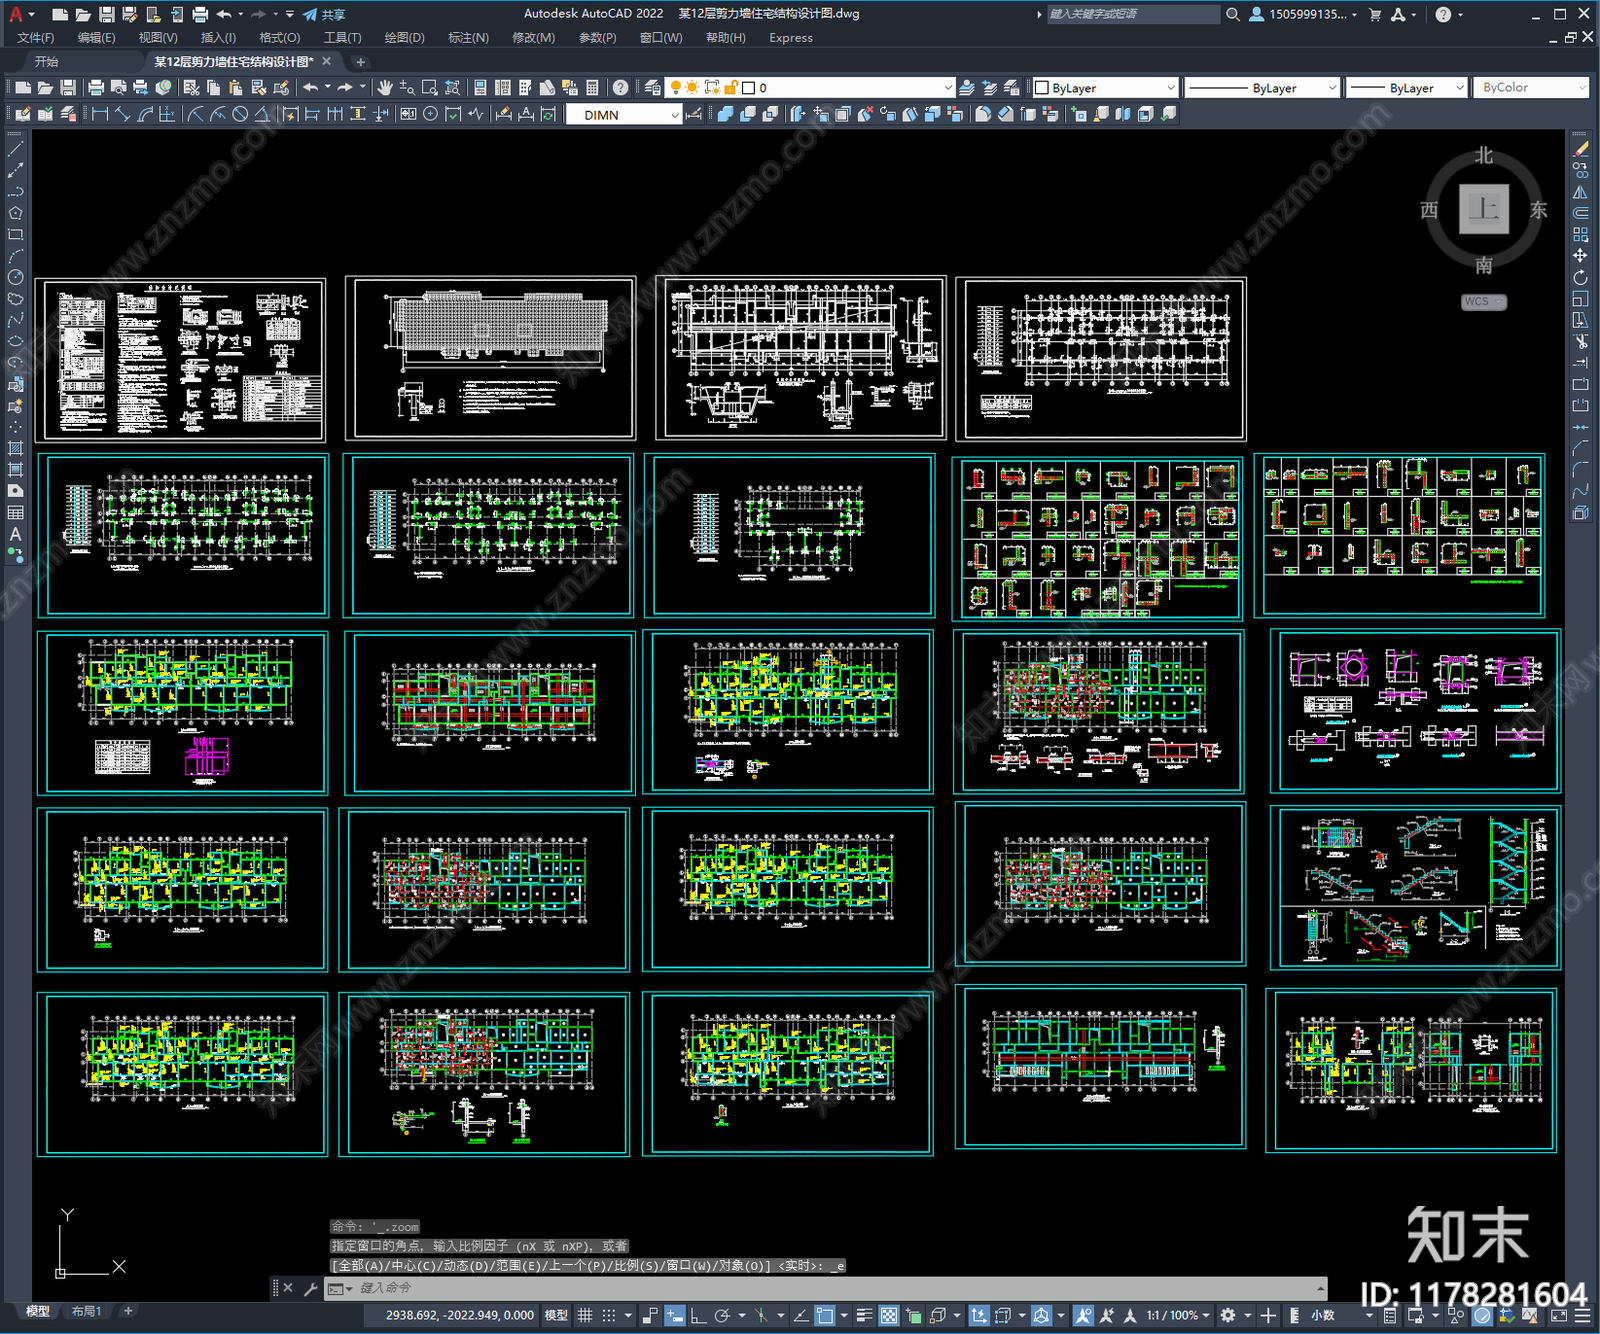Expand the ByLayer linetype dropdown
Viewport: 1600px width, 1334px height.
1261,88
